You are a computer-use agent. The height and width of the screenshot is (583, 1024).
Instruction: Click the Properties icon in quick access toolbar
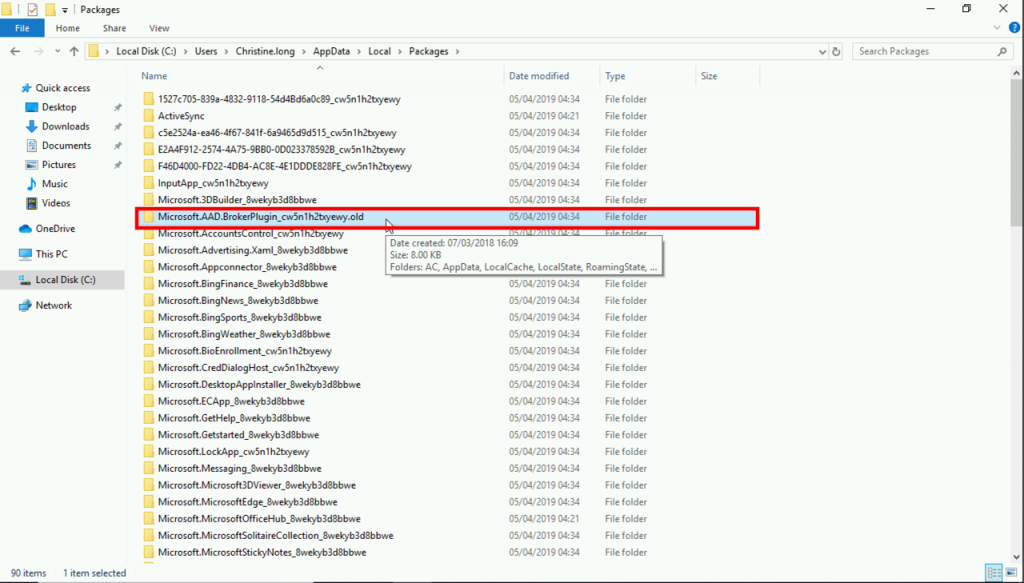[x=32, y=9]
